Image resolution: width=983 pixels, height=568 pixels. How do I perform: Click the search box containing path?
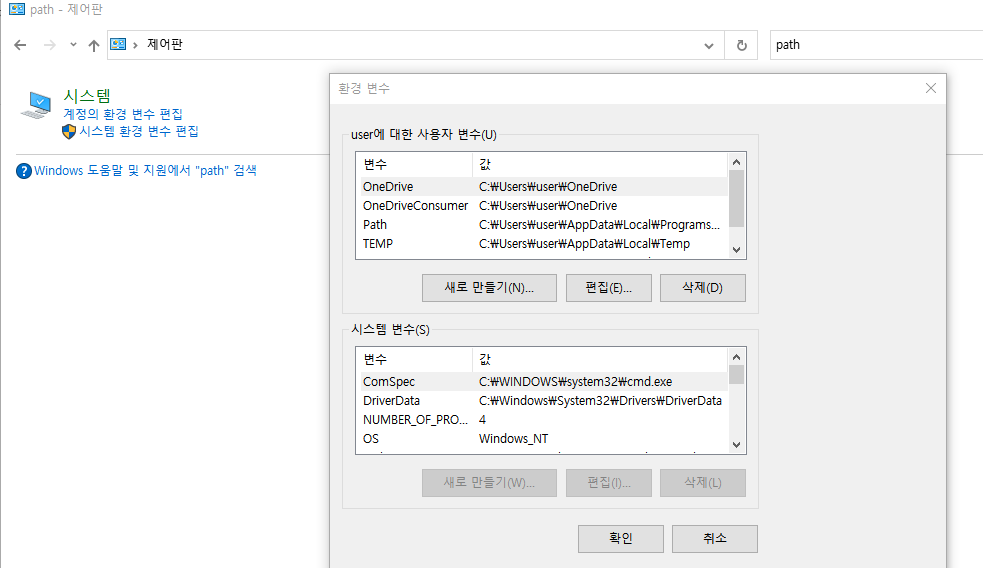click(x=876, y=45)
